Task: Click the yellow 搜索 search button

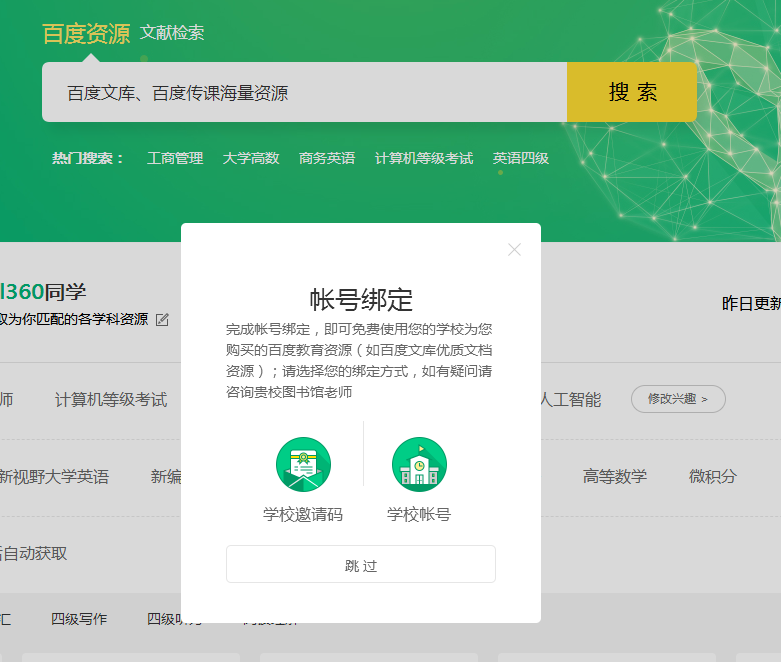Action: pos(632,92)
